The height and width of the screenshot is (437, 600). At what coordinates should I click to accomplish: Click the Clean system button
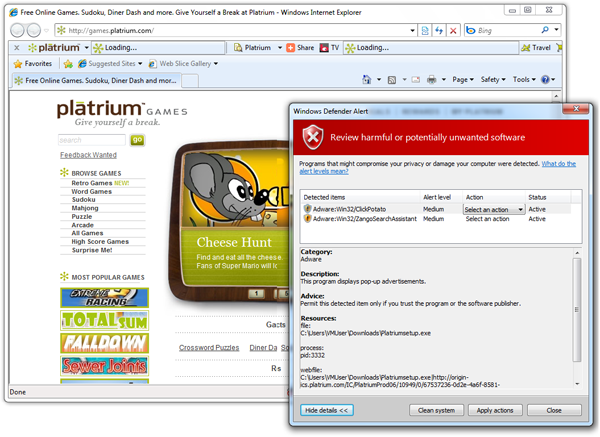pos(436,410)
